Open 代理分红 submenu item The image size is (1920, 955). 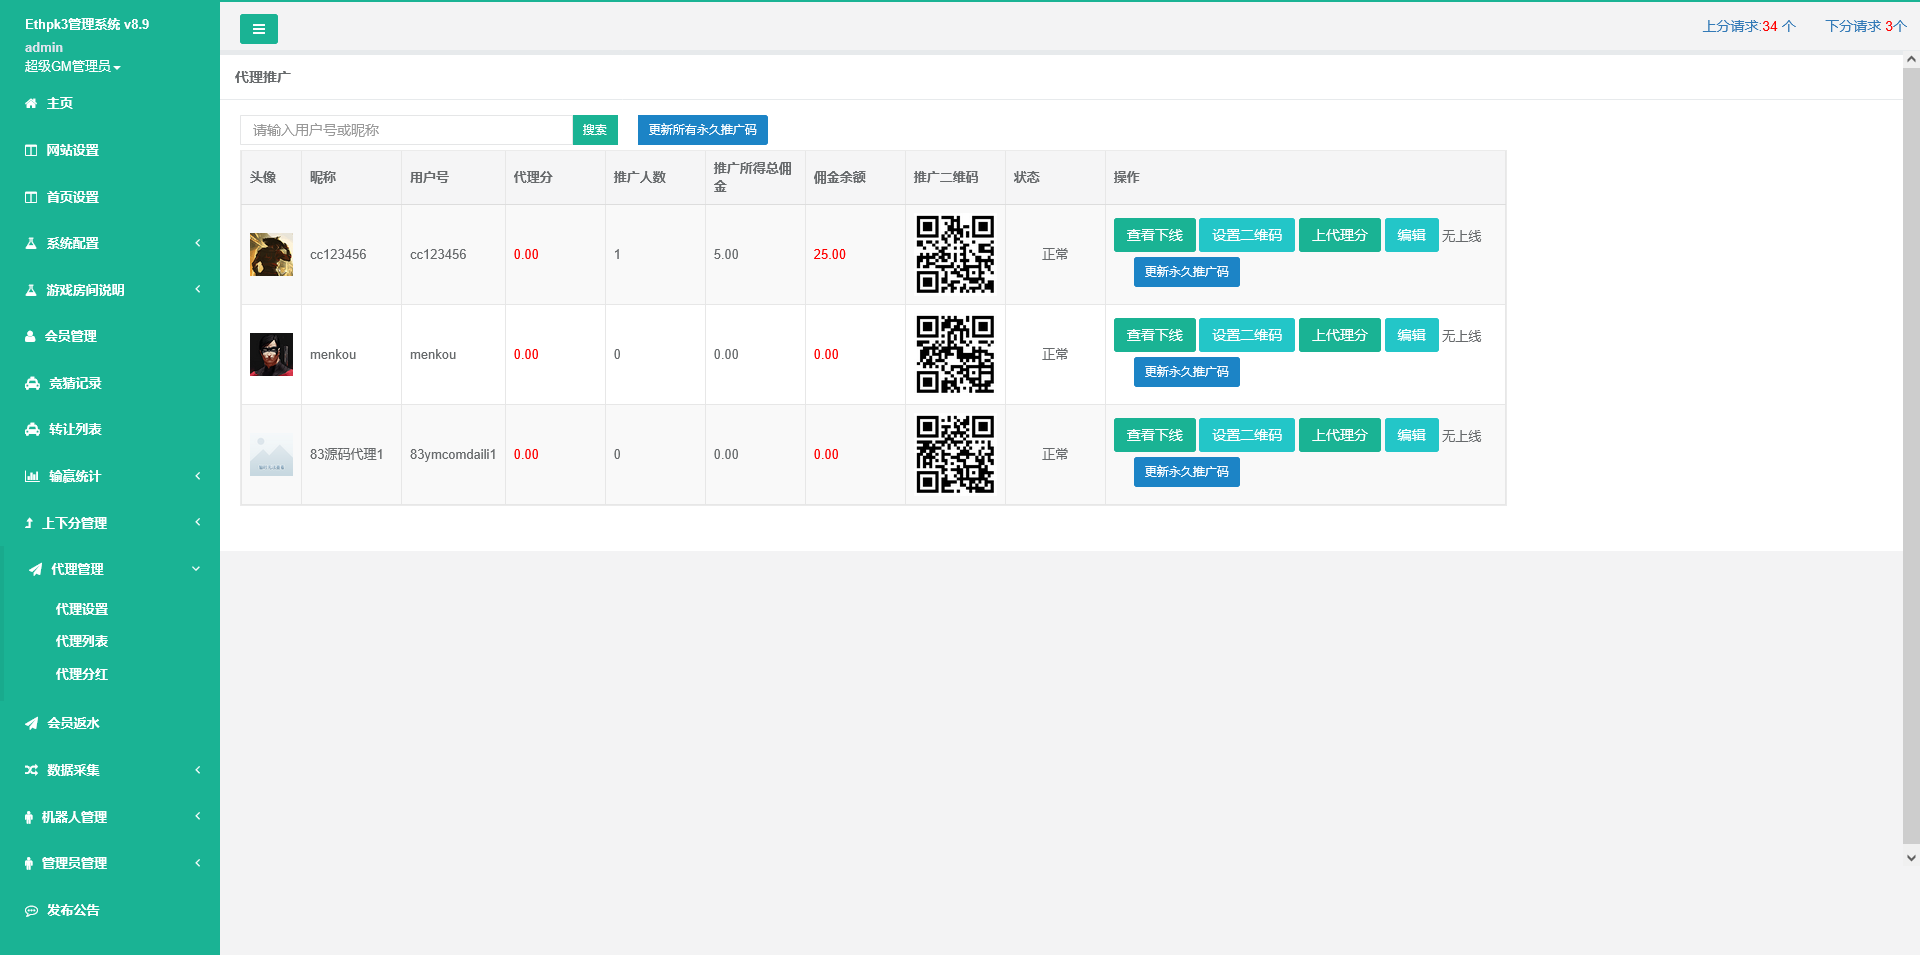(82, 674)
